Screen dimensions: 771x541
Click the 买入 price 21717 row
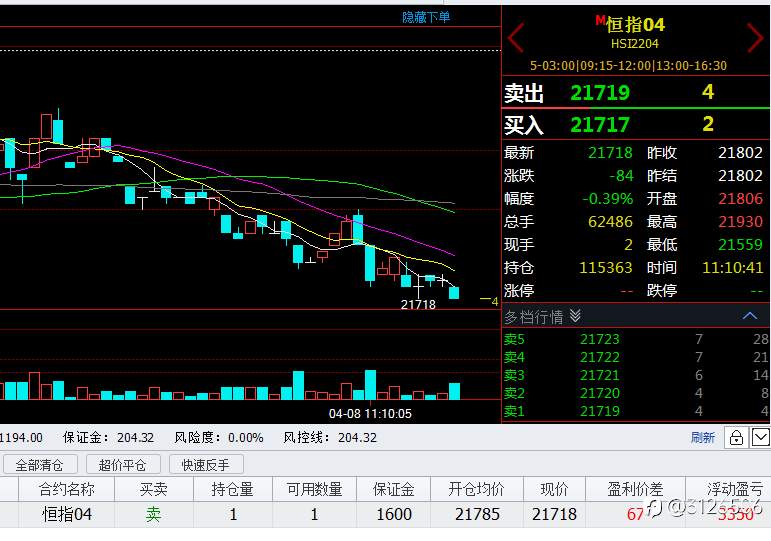tap(636, 124)
